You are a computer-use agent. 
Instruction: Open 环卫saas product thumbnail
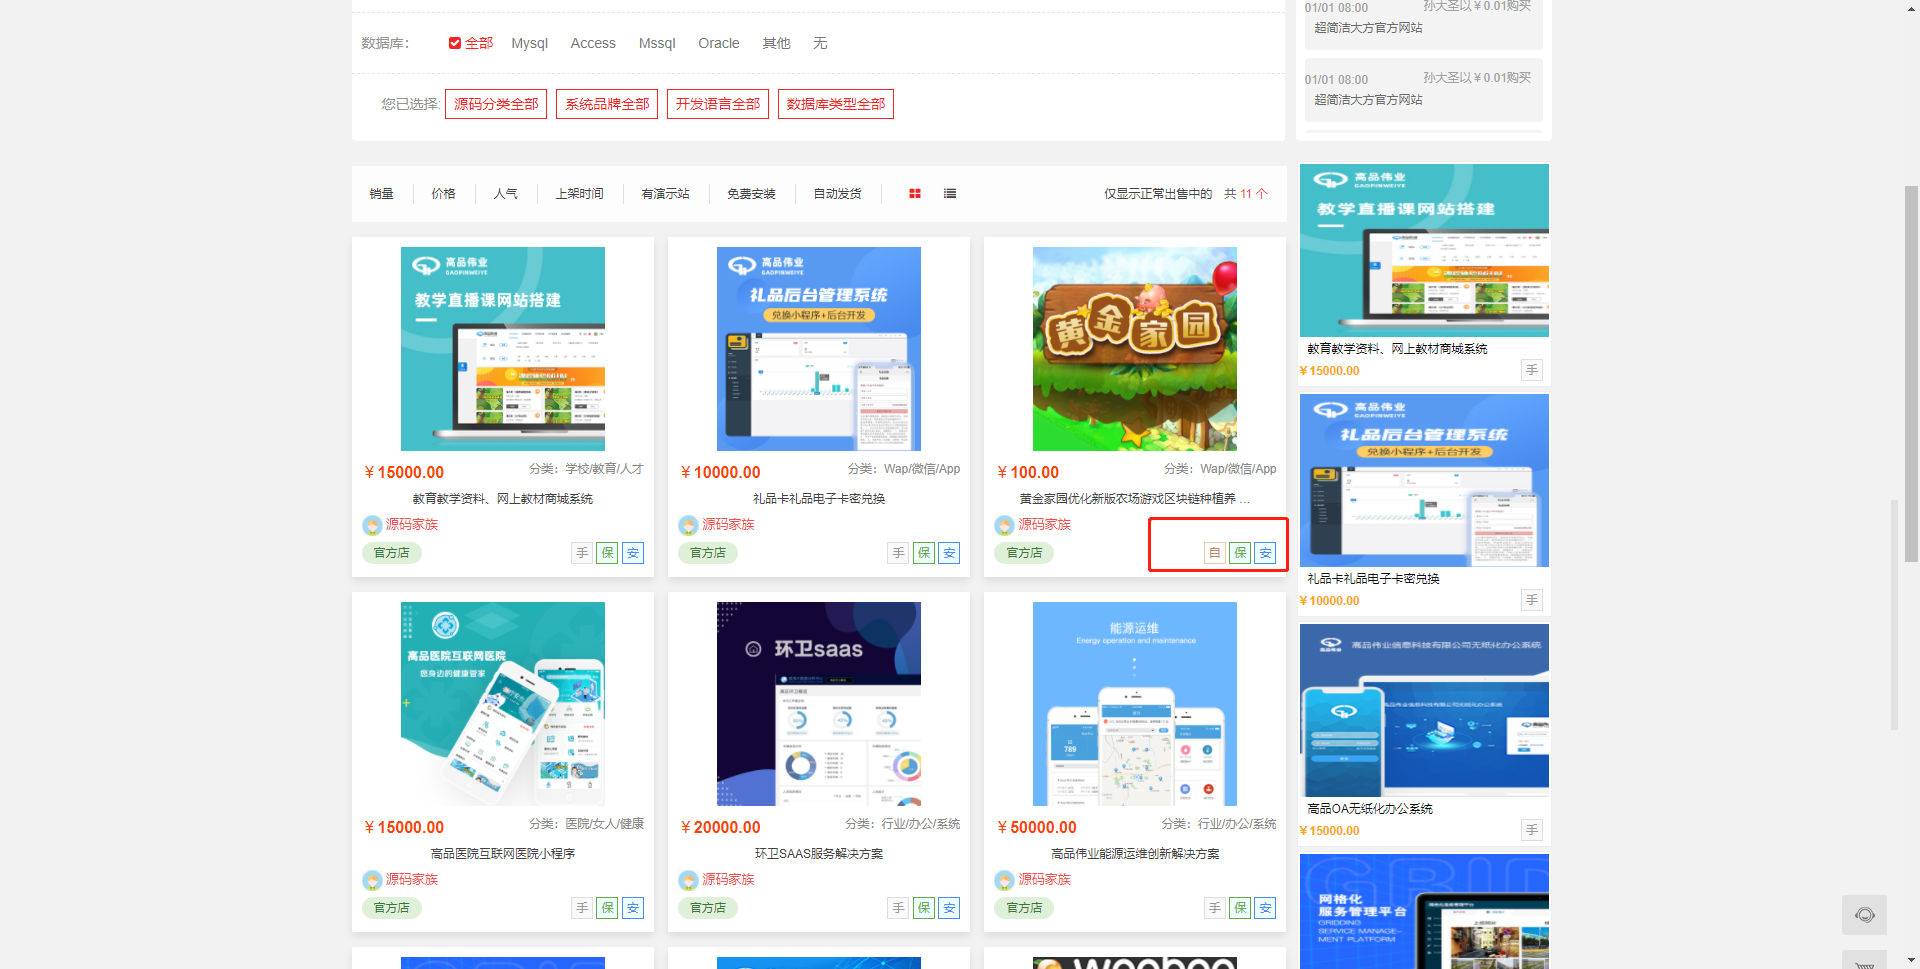(x=819, y=704)
